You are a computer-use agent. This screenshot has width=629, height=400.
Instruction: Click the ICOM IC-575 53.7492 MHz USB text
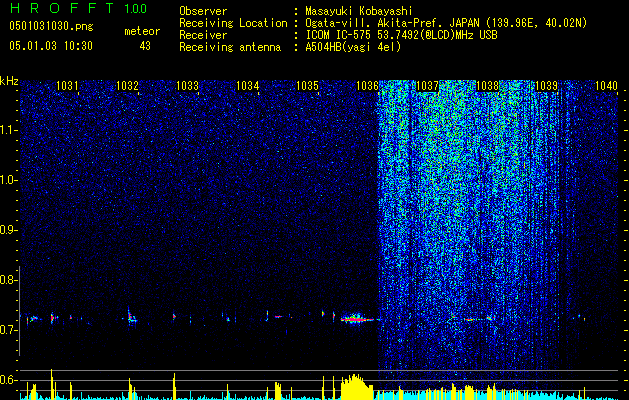click(x=401, y=35)
